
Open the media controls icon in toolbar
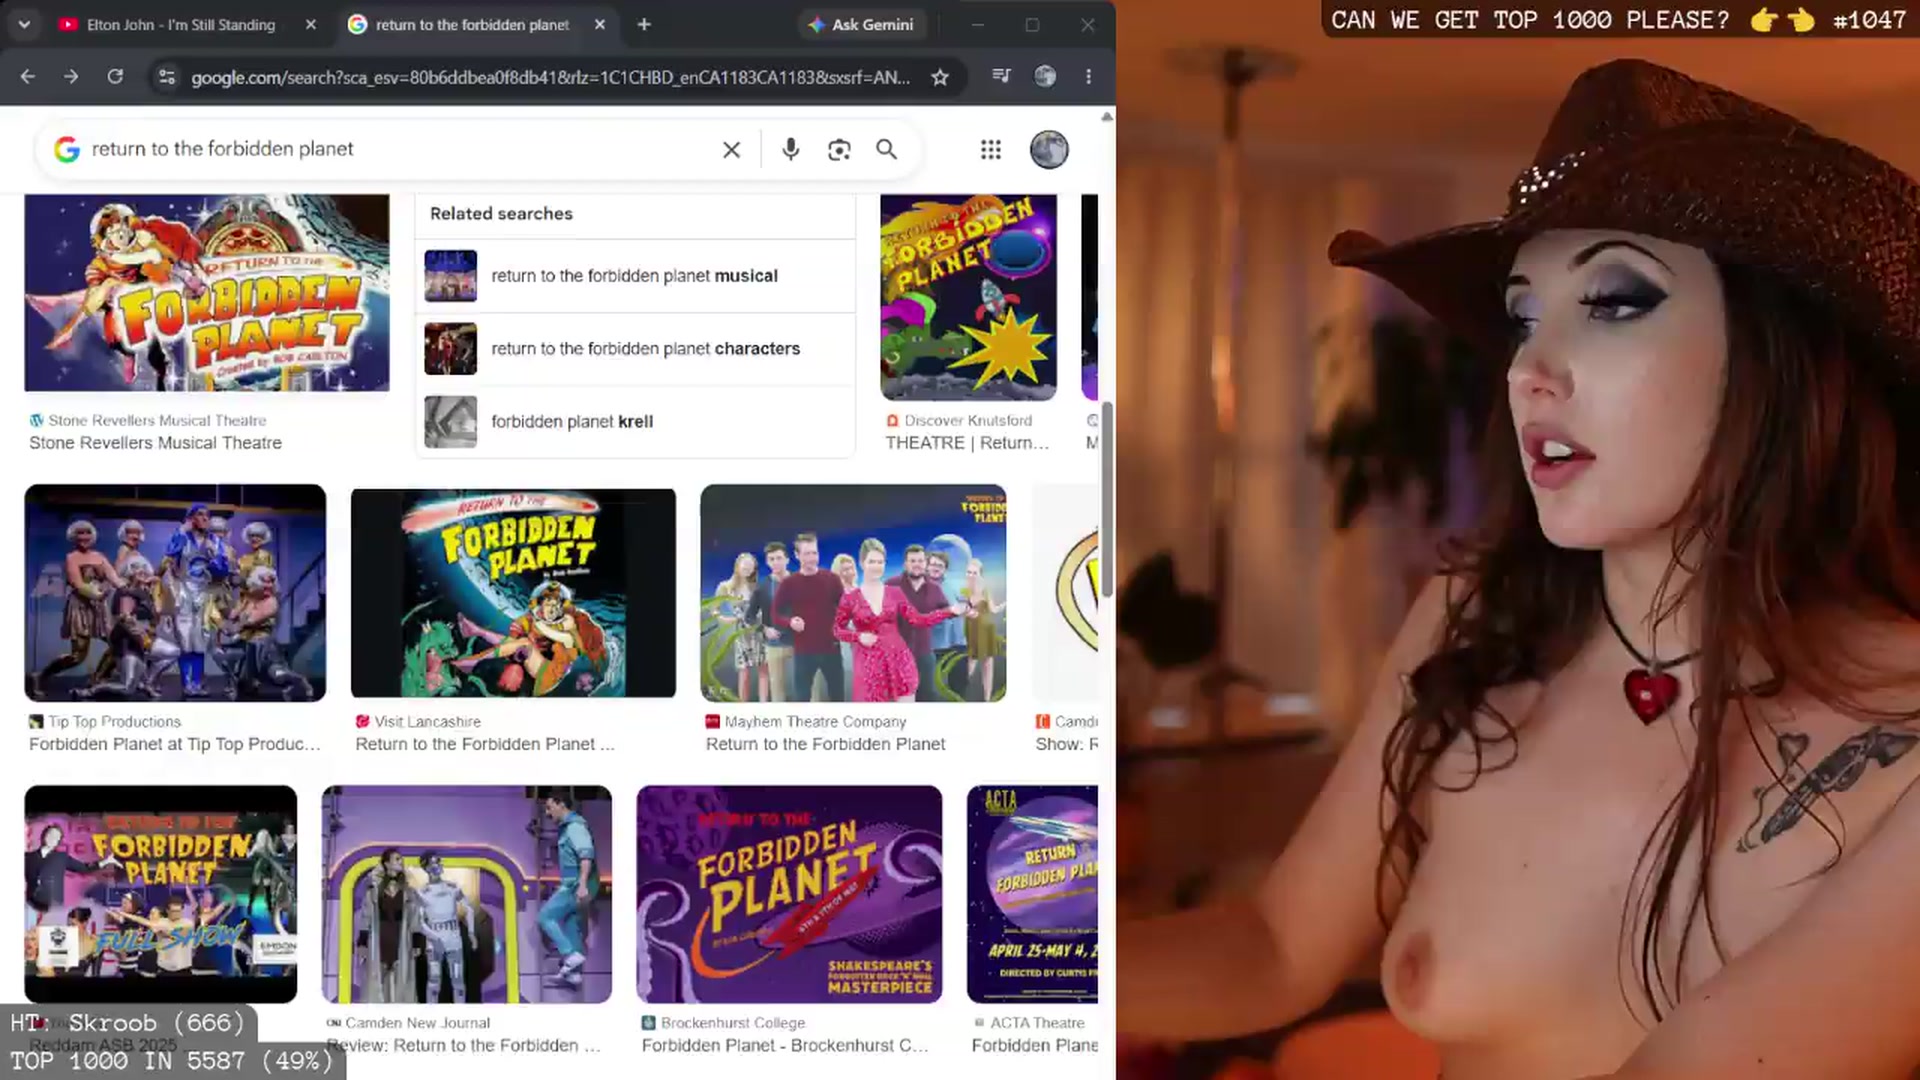pos(1001,76)
